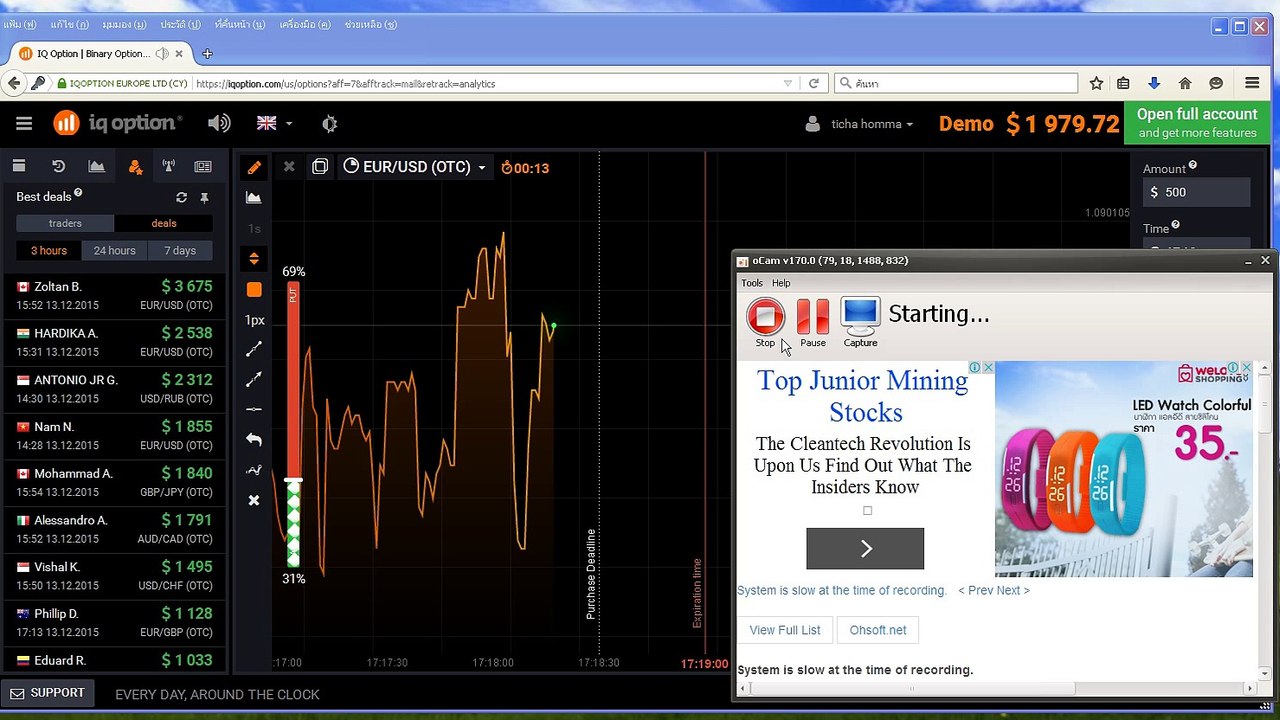The image size is (1280, 720).
Task: Pause recording in oCam
Action: (813, 323)
